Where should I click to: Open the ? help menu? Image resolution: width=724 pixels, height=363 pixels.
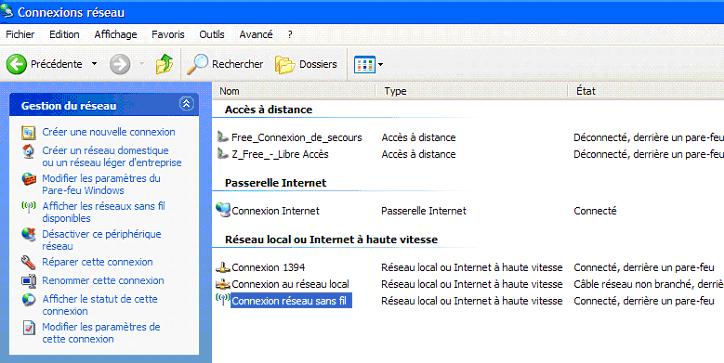[x=290, y=35]
